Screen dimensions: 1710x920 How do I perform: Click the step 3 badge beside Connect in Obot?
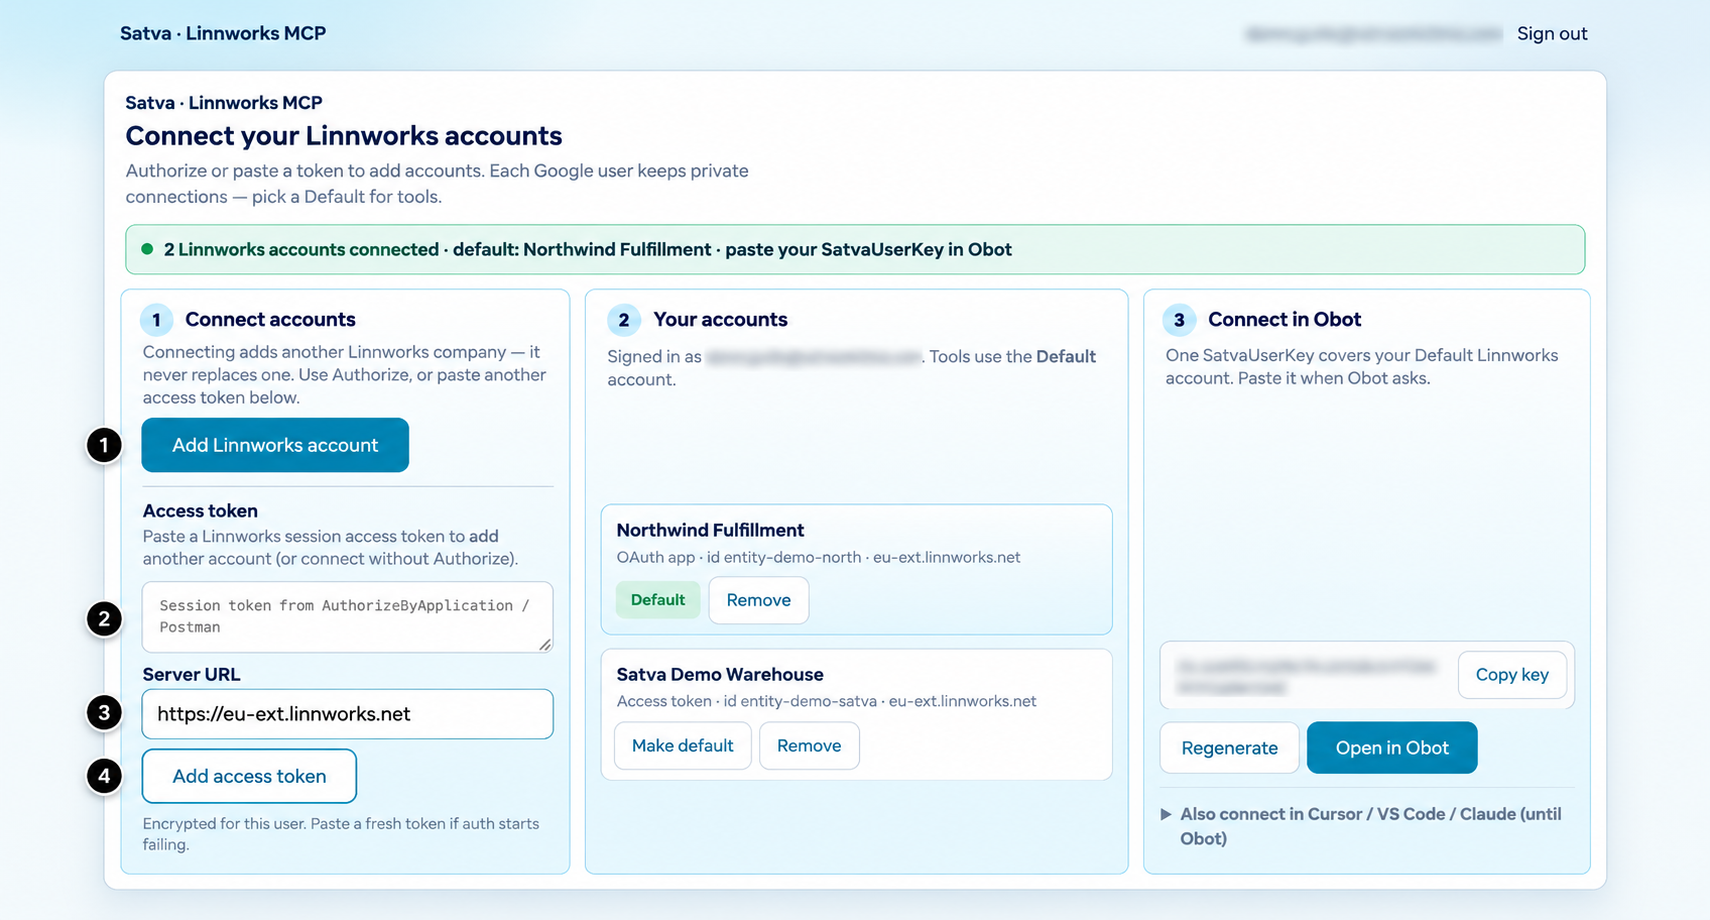coord(1179,320)
